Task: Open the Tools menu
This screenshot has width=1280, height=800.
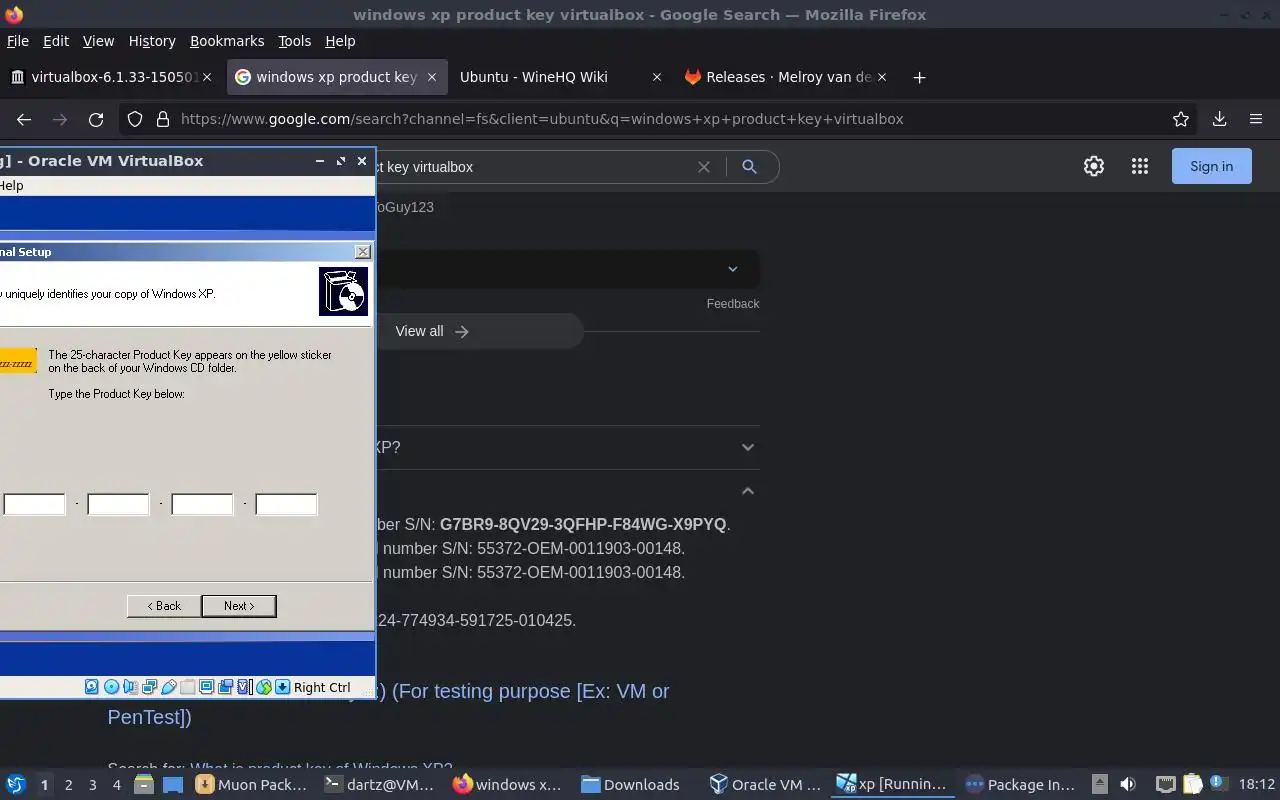Action: (295, 41)
